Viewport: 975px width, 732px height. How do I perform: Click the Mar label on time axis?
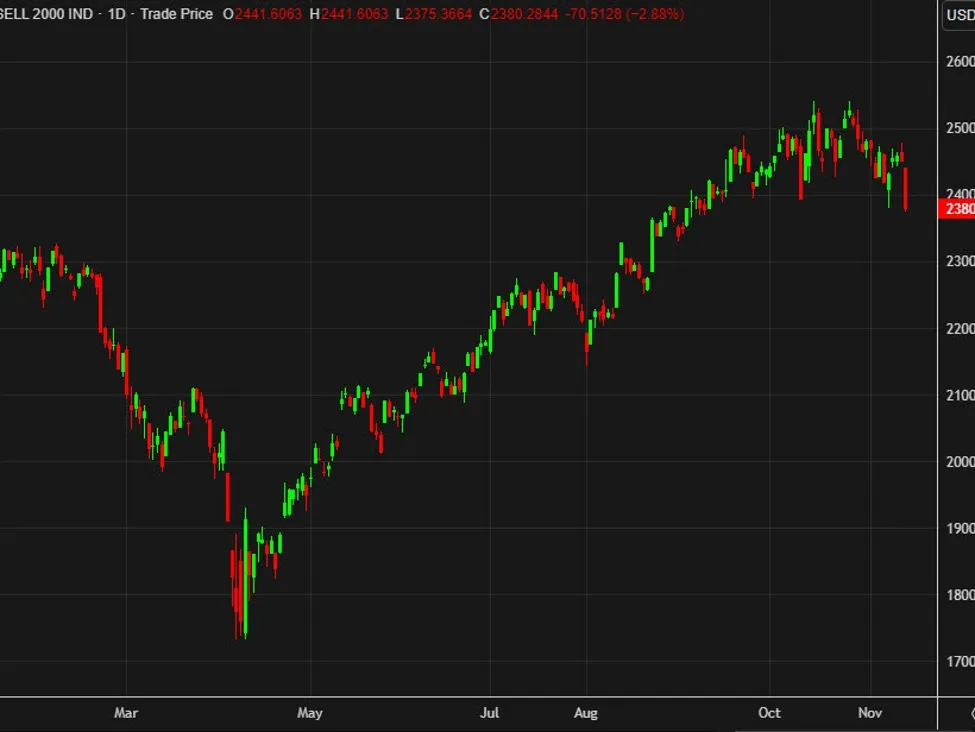click(x=126, y=713)
